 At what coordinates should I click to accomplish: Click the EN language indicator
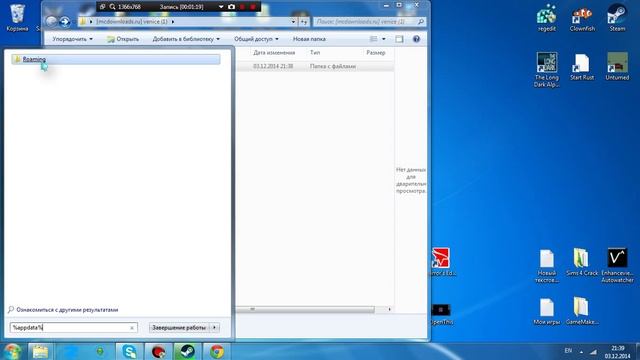point(568,351)
